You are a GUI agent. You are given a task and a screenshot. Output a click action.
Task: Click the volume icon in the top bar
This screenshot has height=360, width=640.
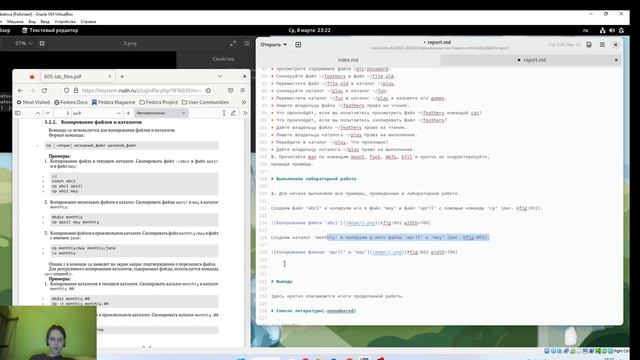[612, 30]
